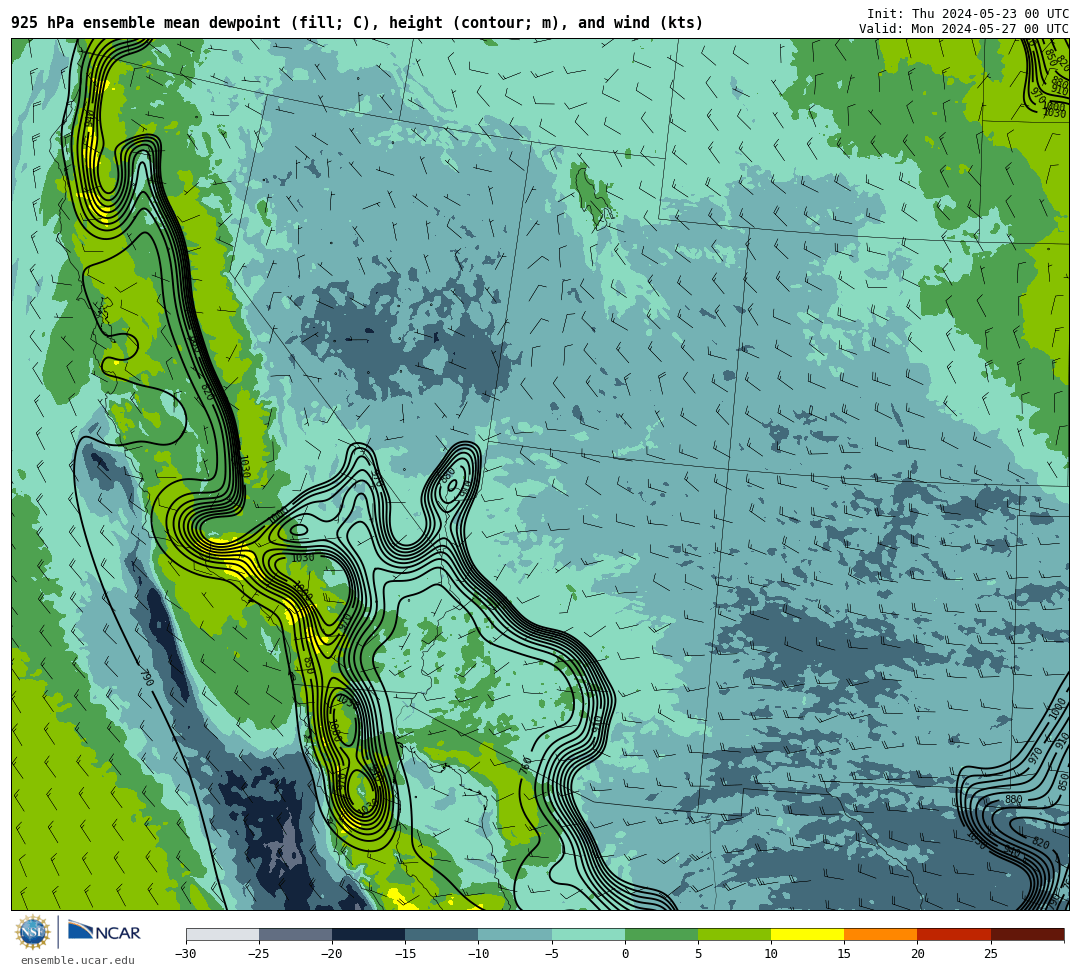Click the colorbar tick label 10
Viewport: 1080px width, 973px height.
(x=771, y=954)
